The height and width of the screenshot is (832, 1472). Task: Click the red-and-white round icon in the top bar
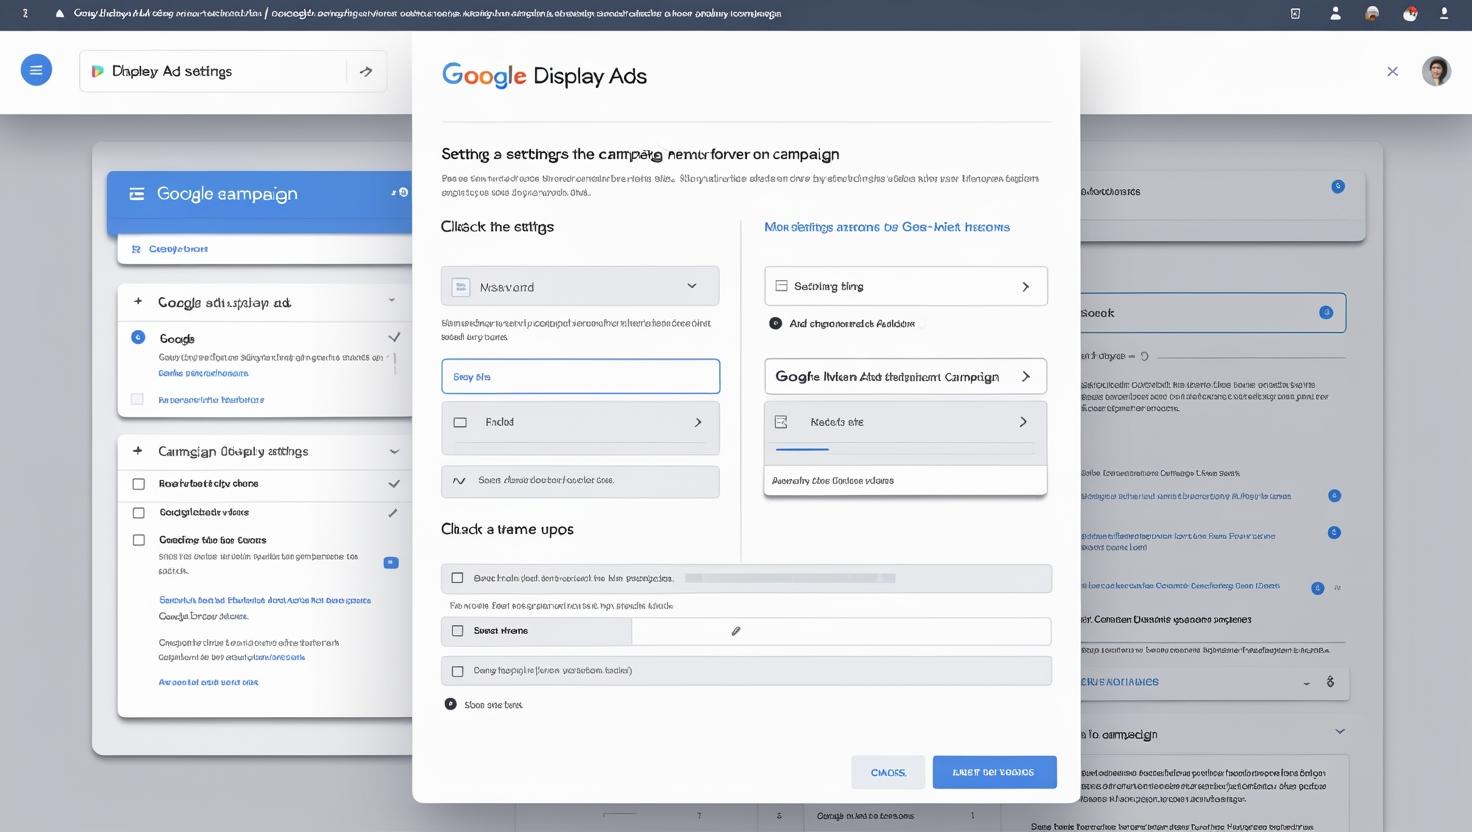coord(1410,14)
